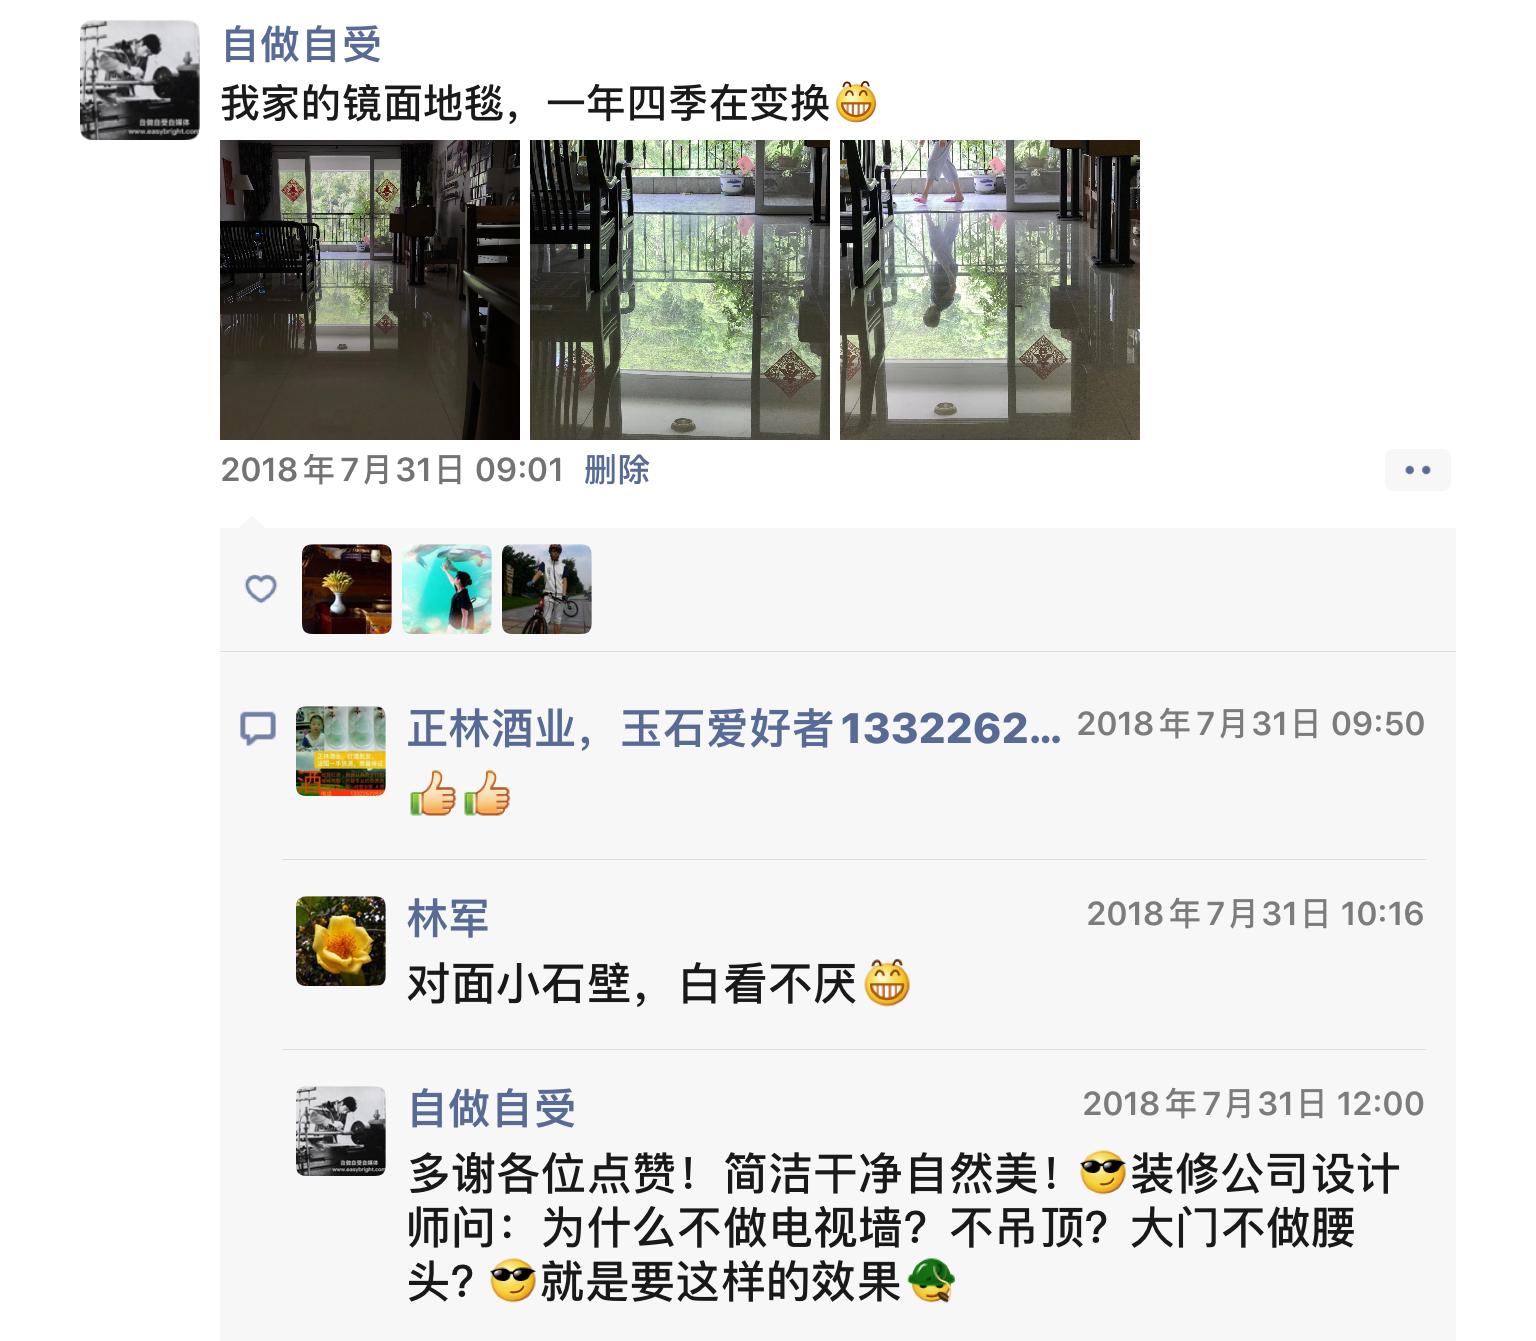Open the flower vase liker avatar
Viewport: 1536px width, 1341px height.
[x=347, y=589]
